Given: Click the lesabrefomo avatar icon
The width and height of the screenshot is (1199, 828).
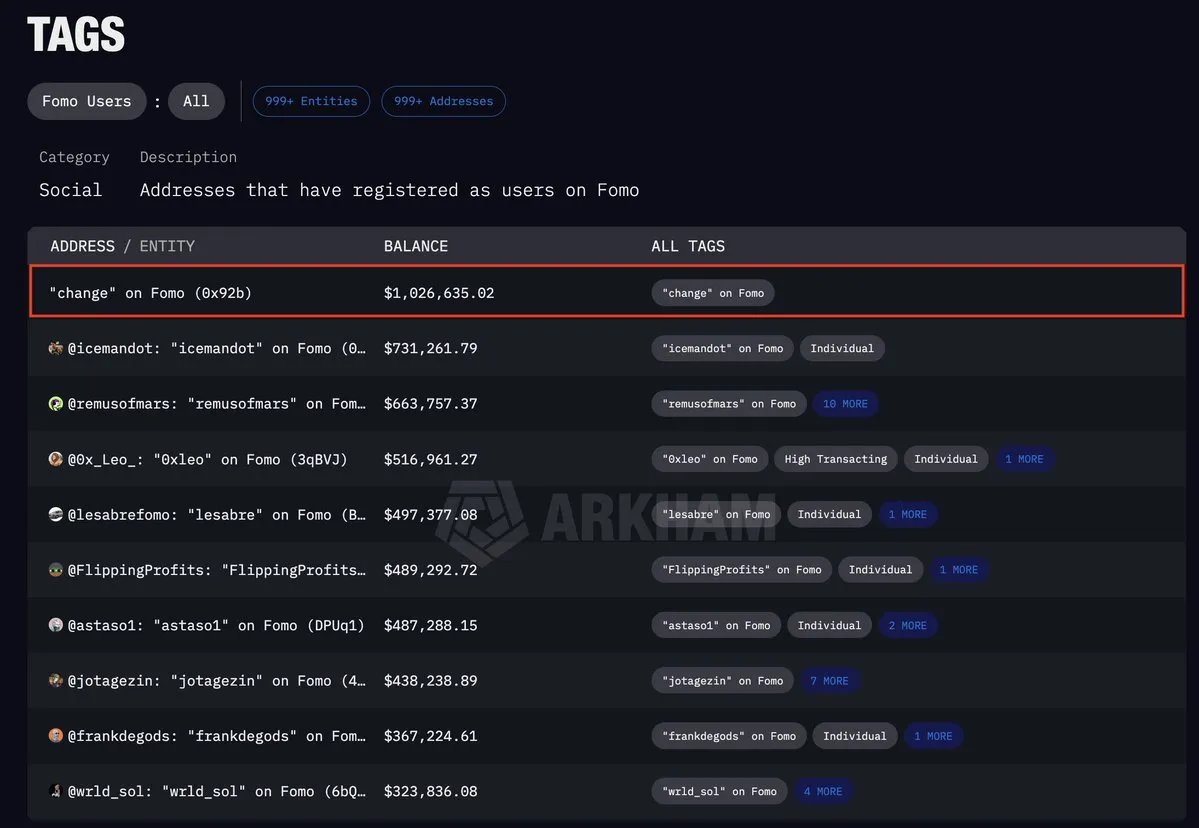Looking at the screenshot, I should pos(56,515).
